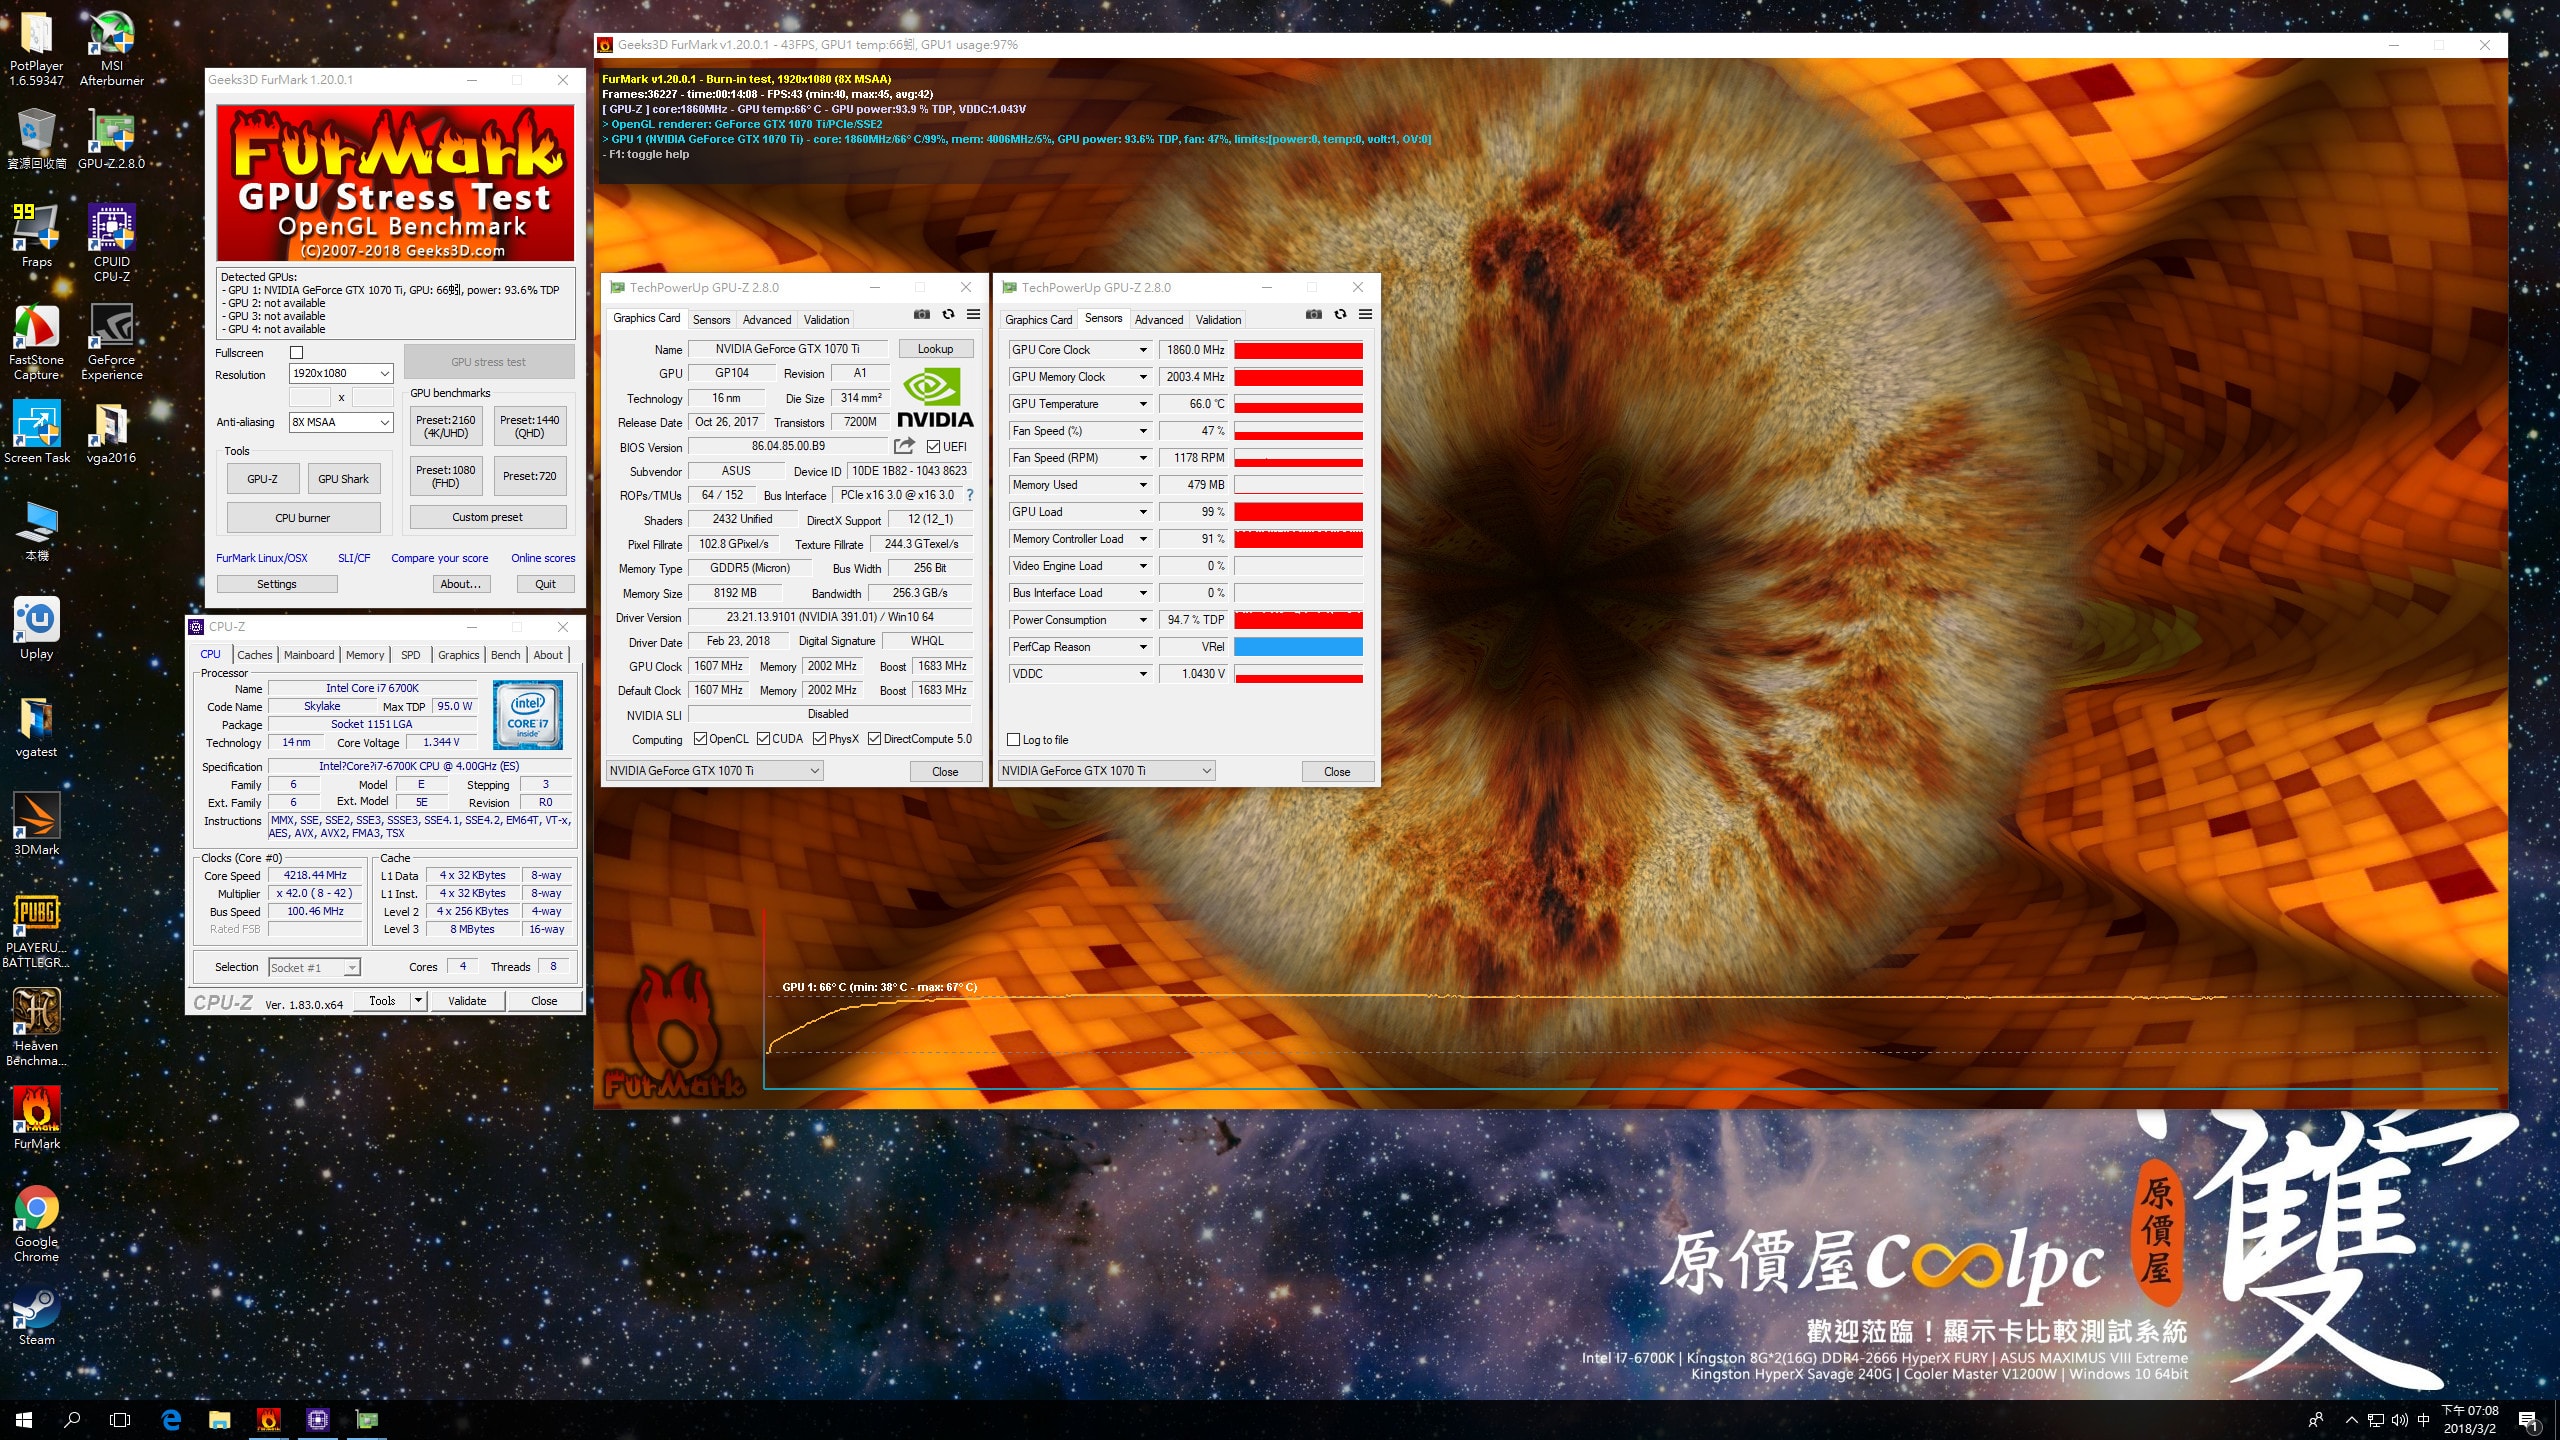Click the FurMark banner logo image
This screenshot has width=2560, height=1440.
396,184
